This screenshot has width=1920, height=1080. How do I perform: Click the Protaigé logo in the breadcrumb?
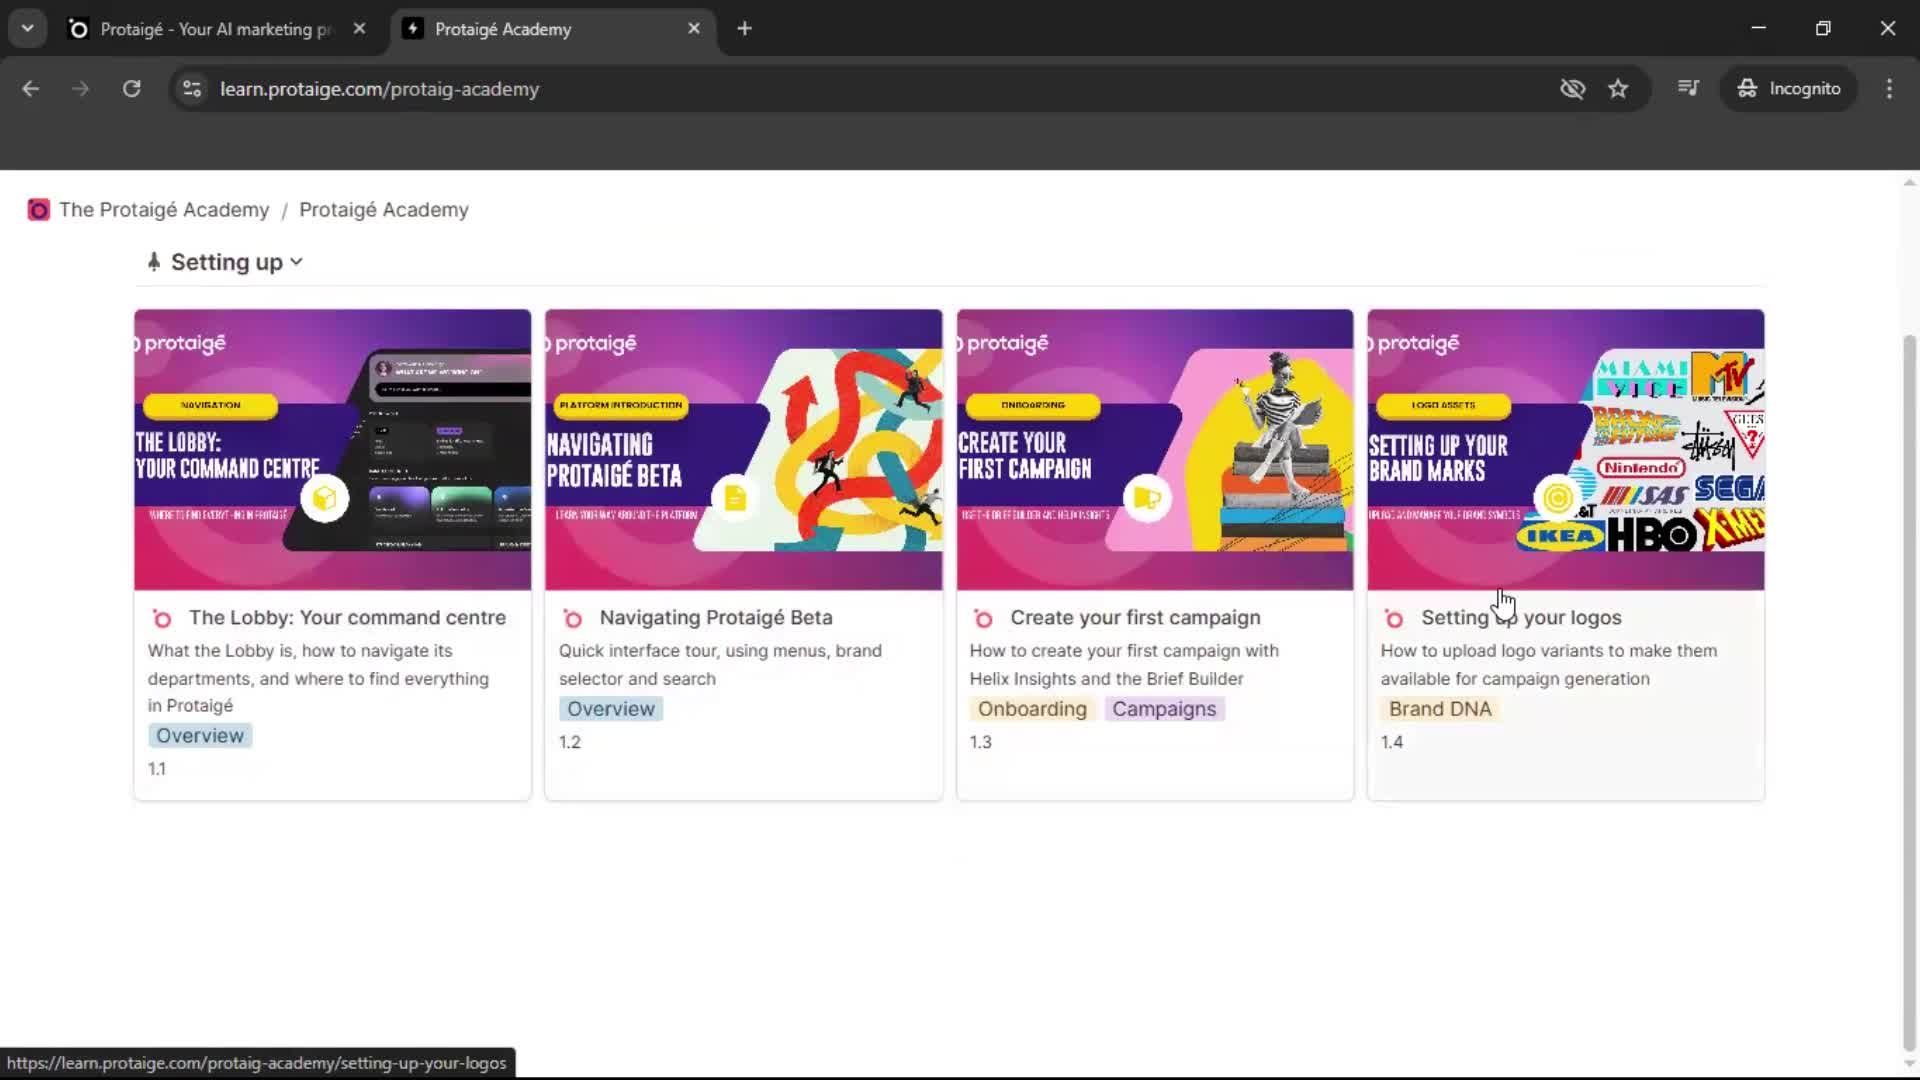click(38, 210)
